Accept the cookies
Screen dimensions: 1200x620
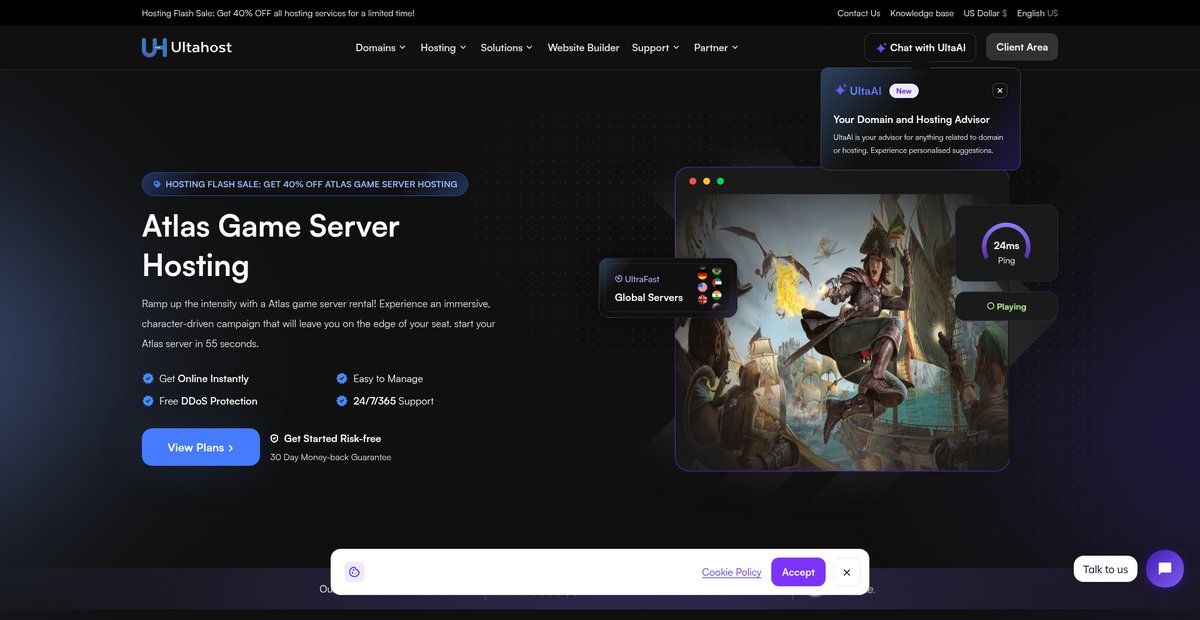(798, 572)
